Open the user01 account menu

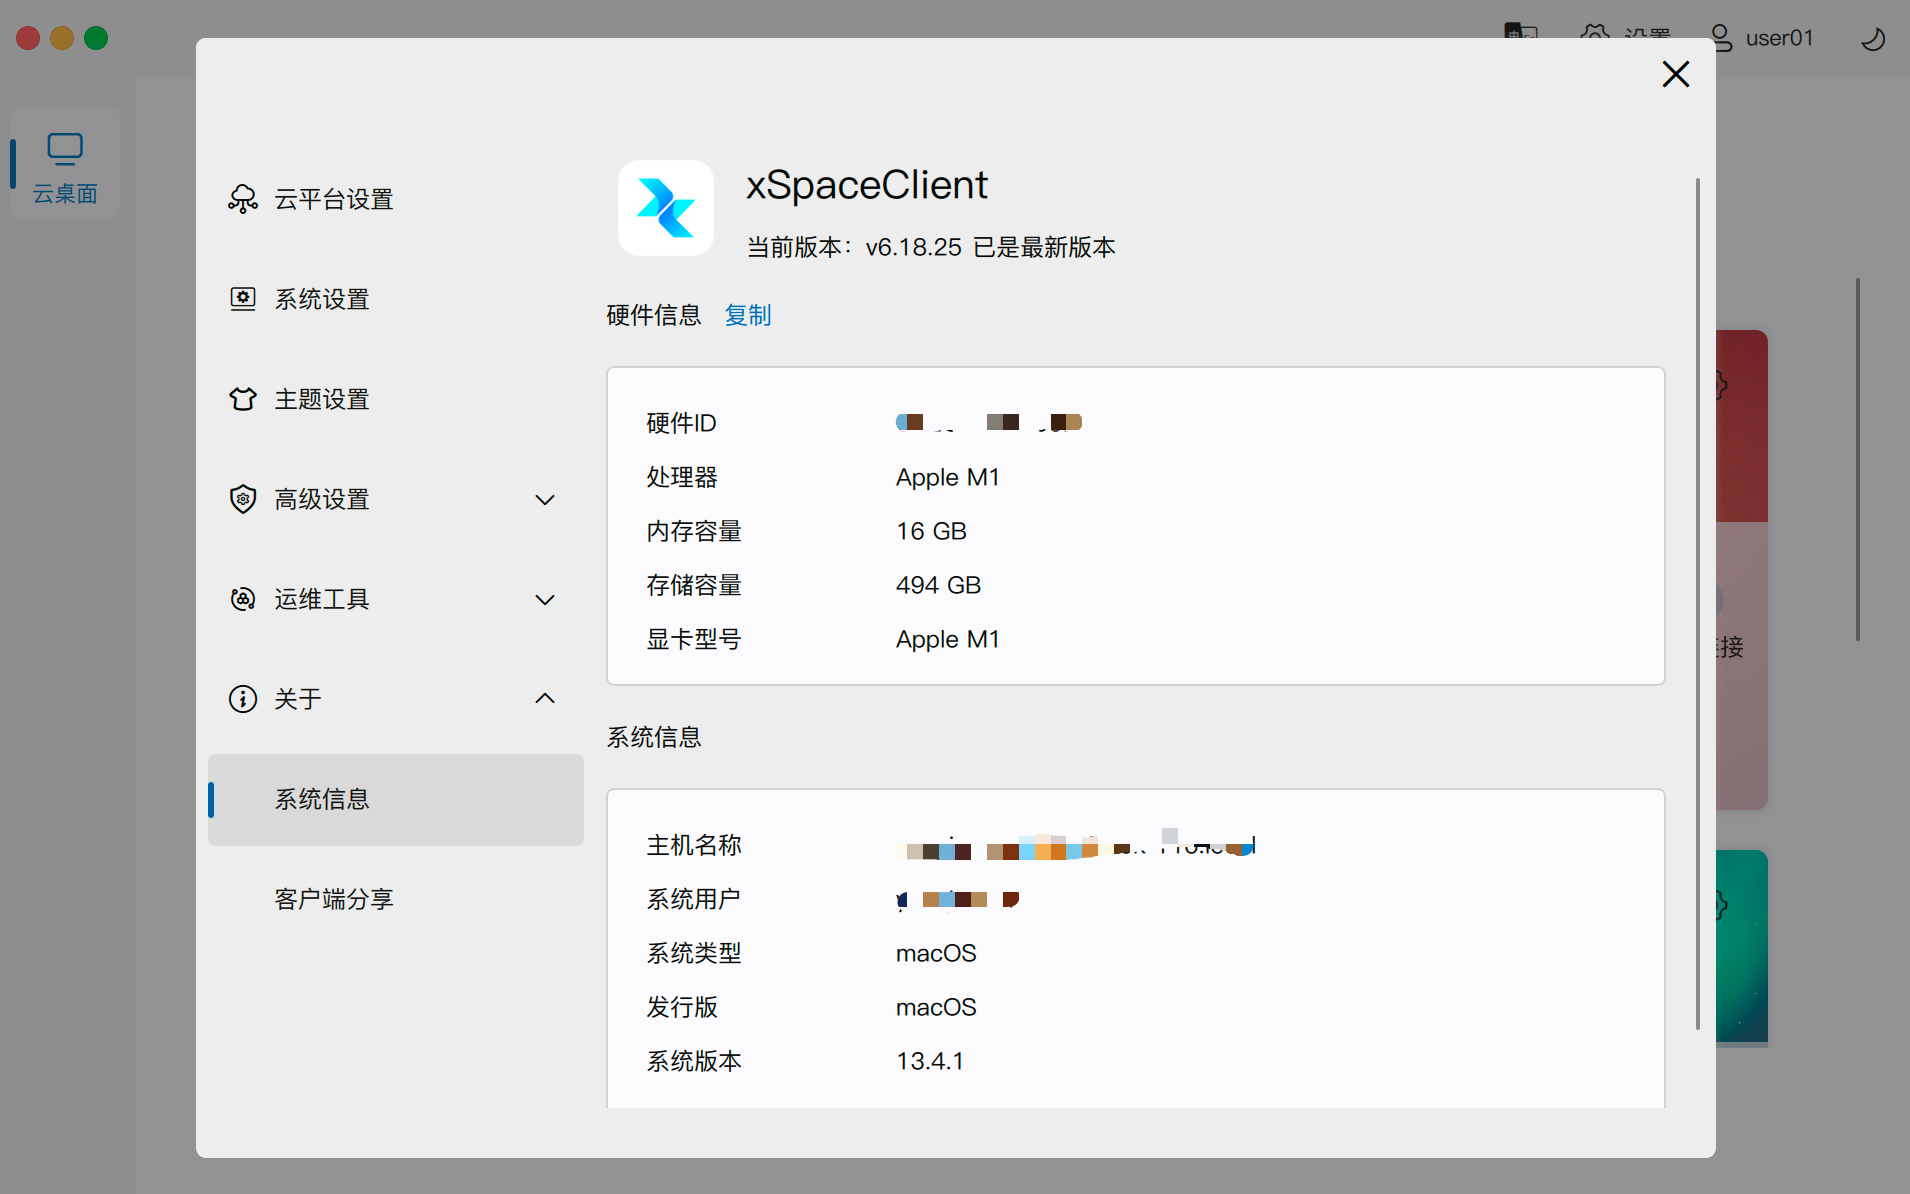(1763, 38)
